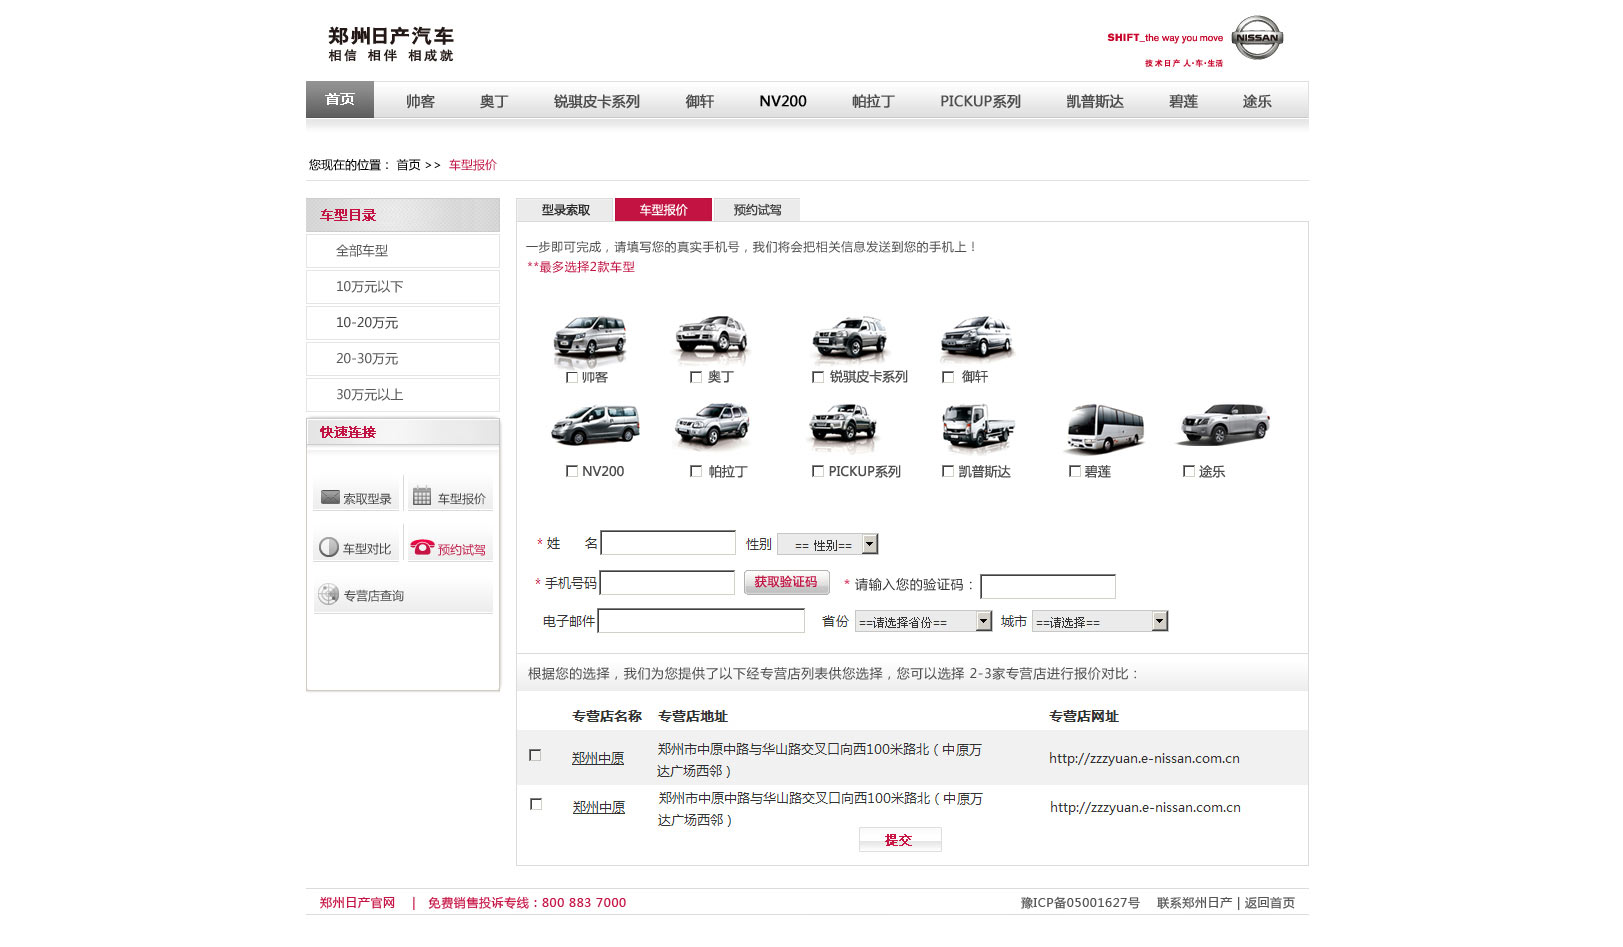1623x947 pixels.
Task: Select the 帕拉丁 checkbox
Action: (696, 471)
